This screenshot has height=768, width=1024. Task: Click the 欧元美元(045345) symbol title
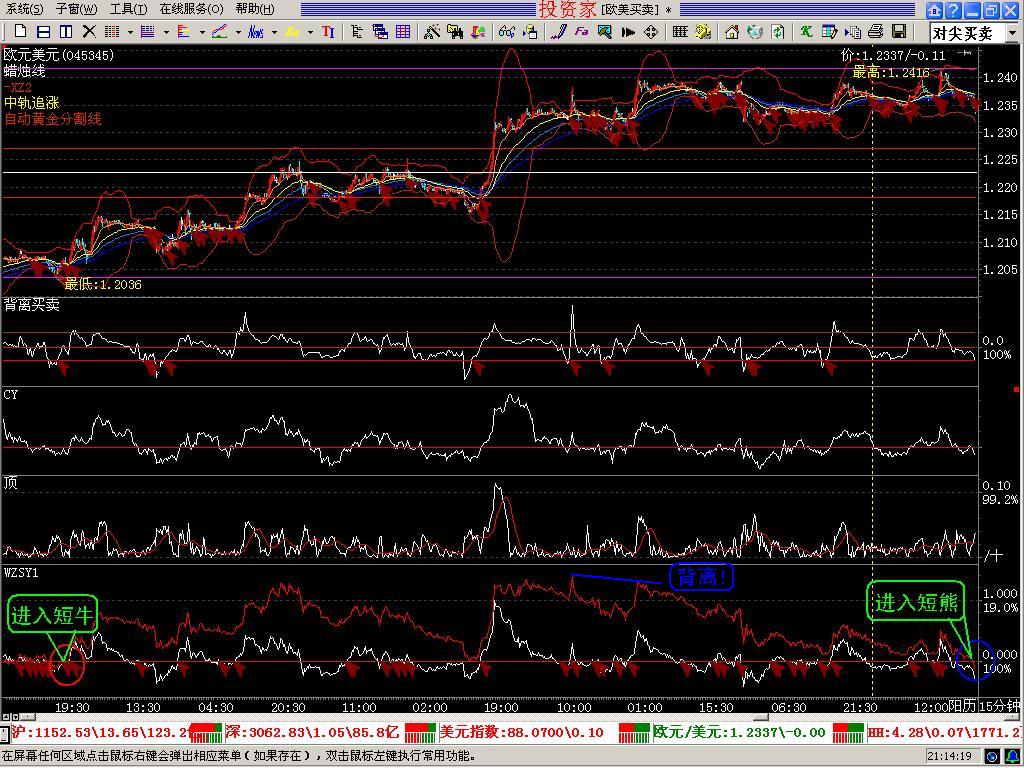pos(59,55)
